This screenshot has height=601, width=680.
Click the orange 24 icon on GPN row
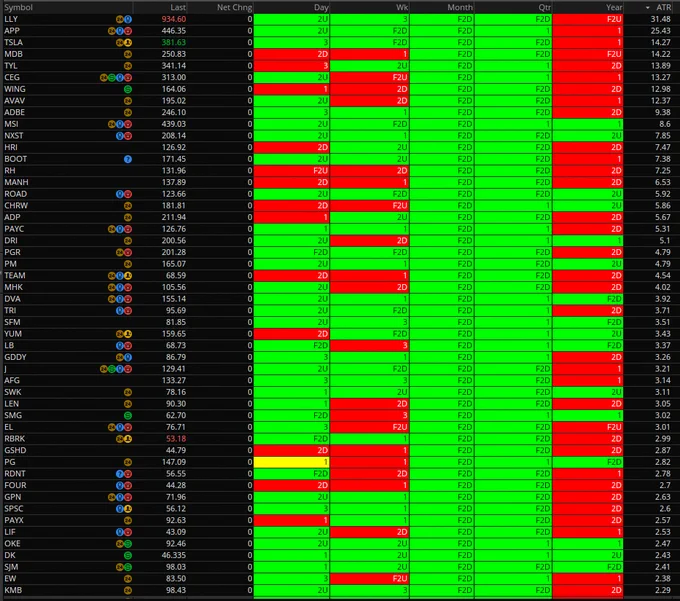click(x=111, y=497)
